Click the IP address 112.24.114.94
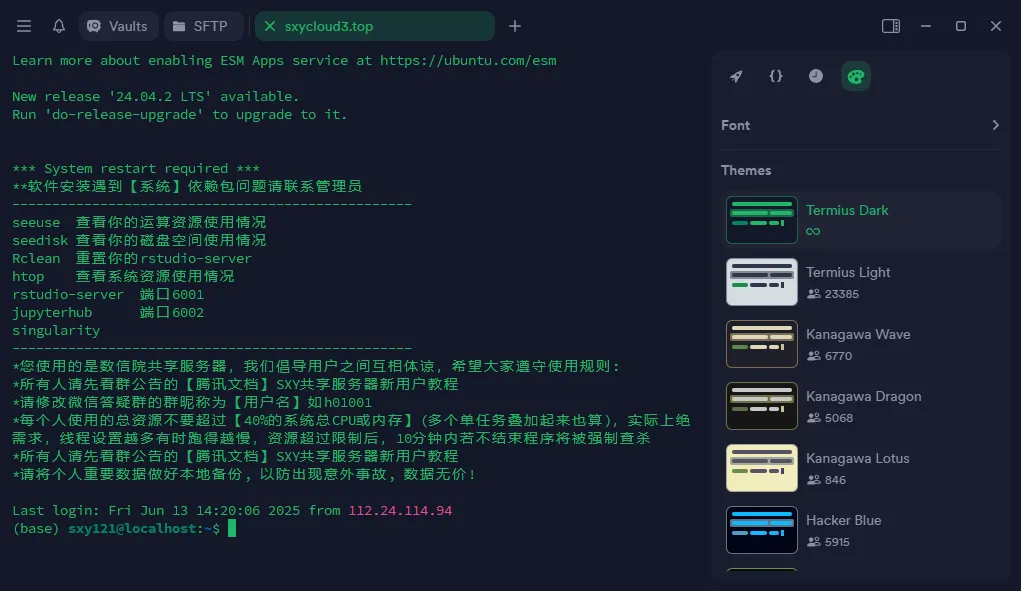The width and height of the screenshot is (1021, 591). point(400,510)
